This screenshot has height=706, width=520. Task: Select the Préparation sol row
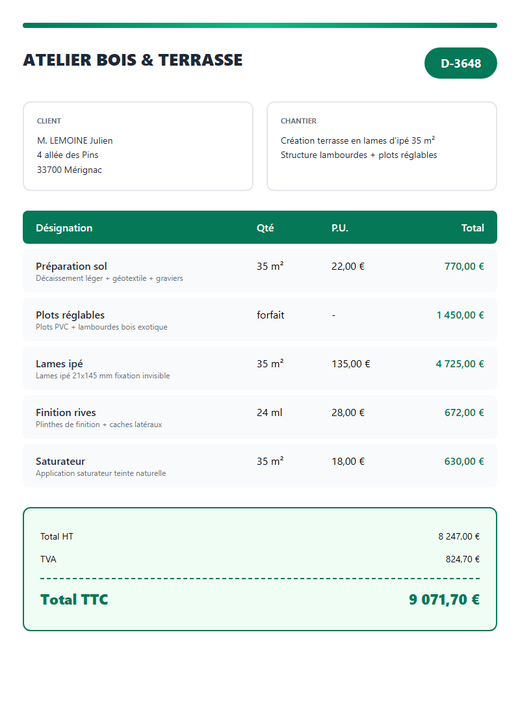point(260,271)
